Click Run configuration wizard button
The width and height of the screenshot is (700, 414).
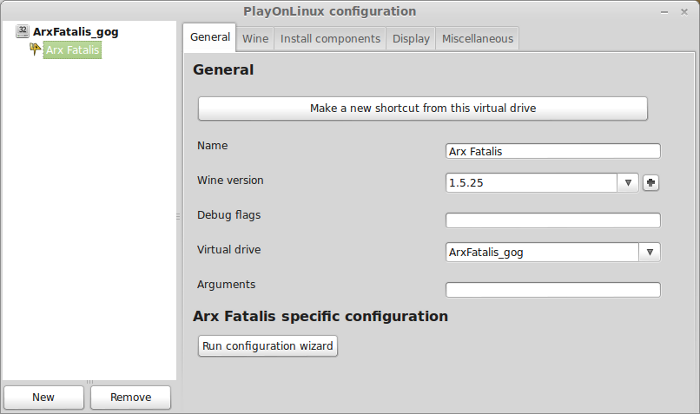tap(268, 346)
